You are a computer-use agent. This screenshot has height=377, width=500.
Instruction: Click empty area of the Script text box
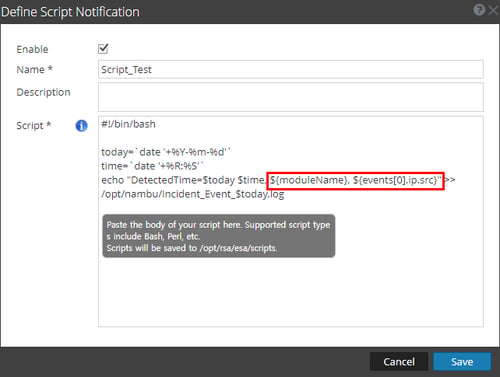coord(291,293)
